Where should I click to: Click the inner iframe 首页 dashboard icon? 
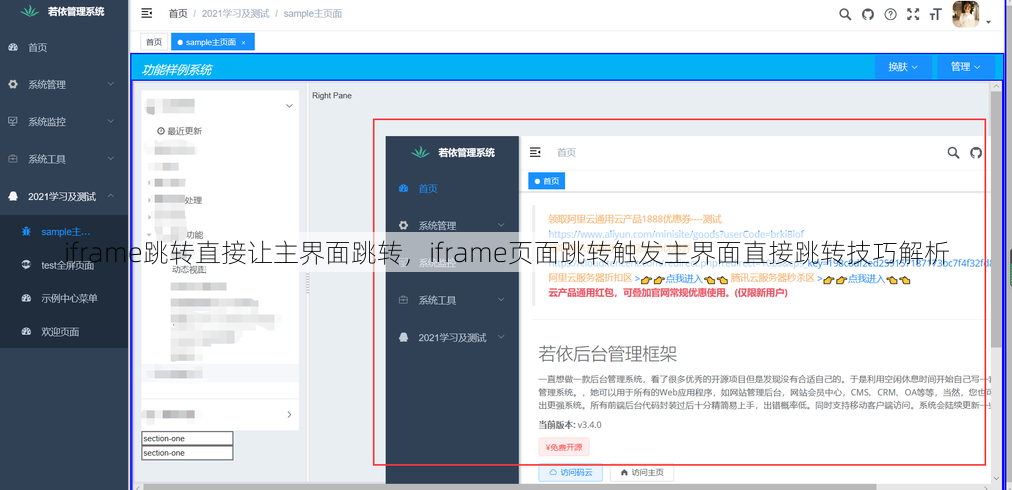(403, 189)
